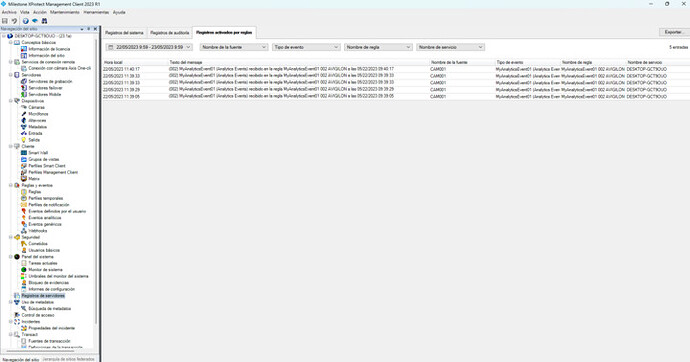This screenshot has height=362, width=690.
Task: Click the Micrófonos microphone icon
Action: click(24, 114)
